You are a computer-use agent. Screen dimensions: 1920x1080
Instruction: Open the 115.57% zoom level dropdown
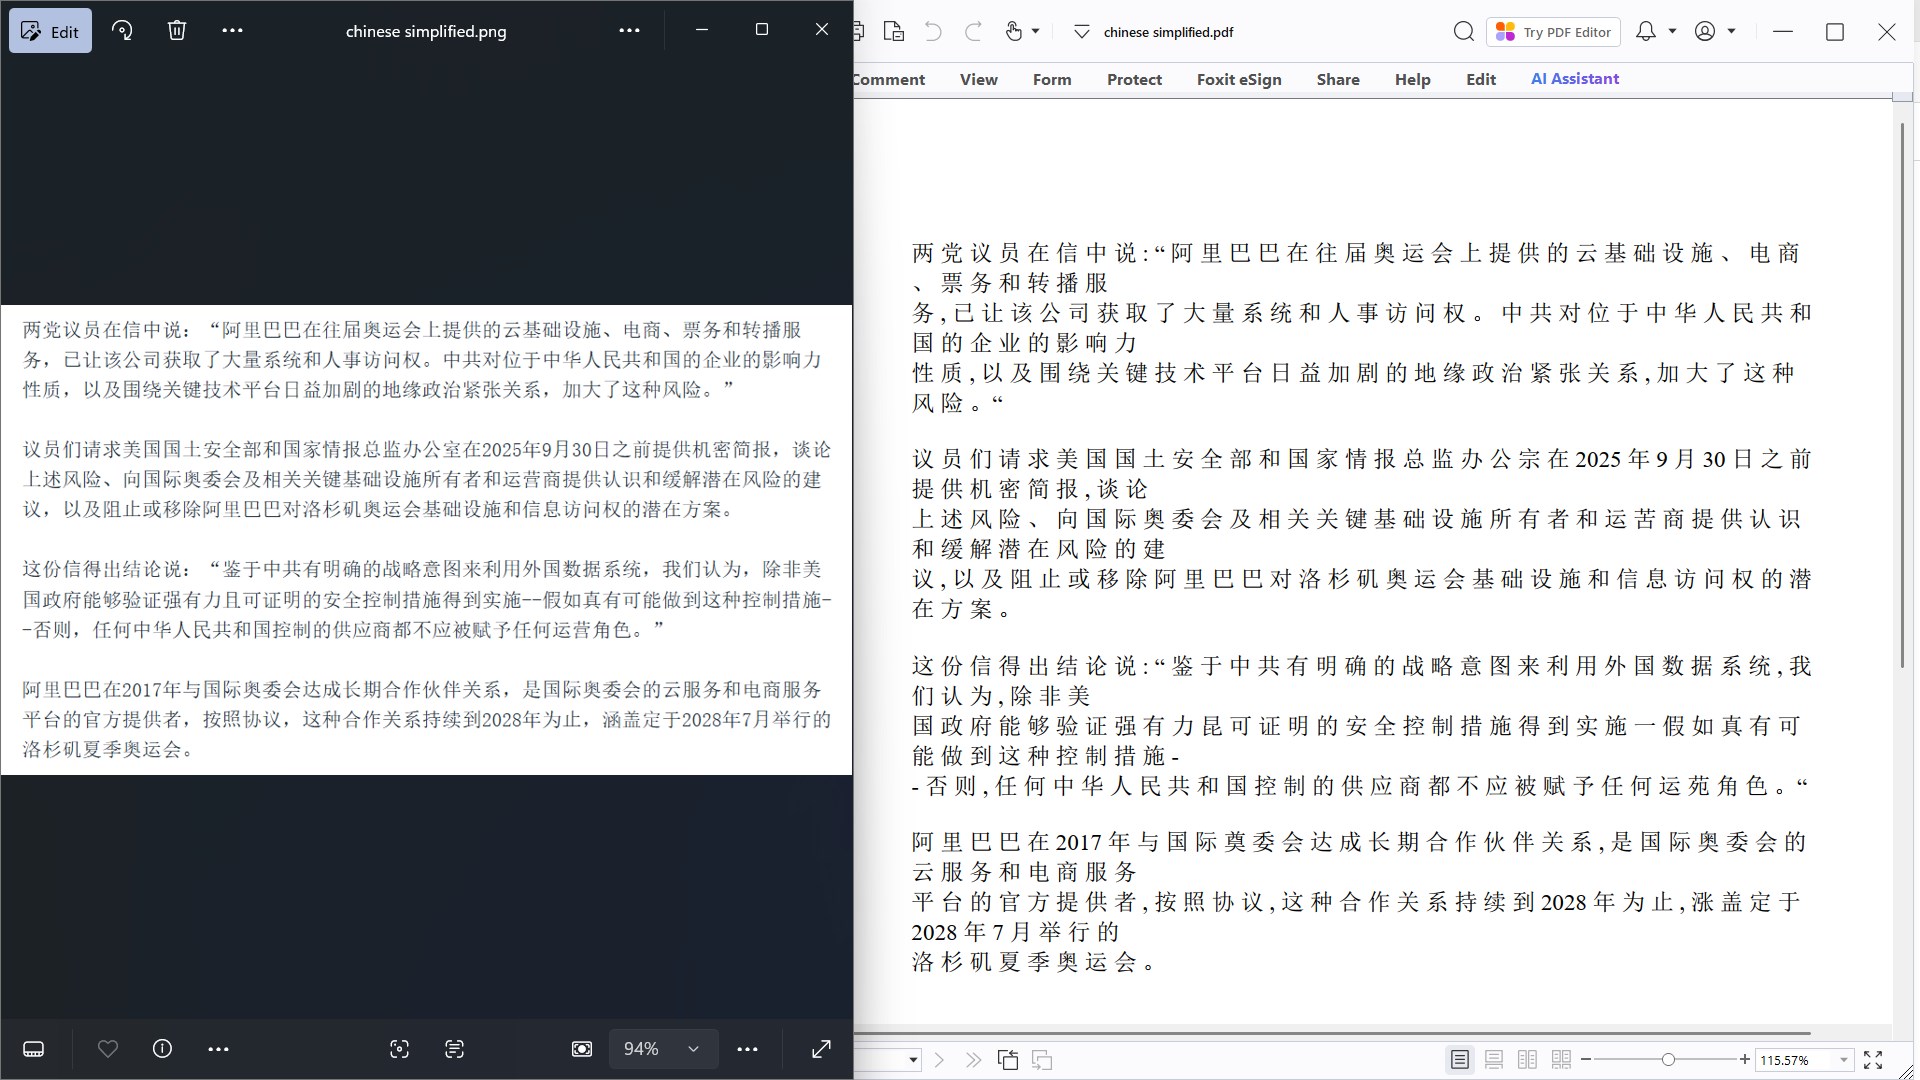pos(1844,1060)
